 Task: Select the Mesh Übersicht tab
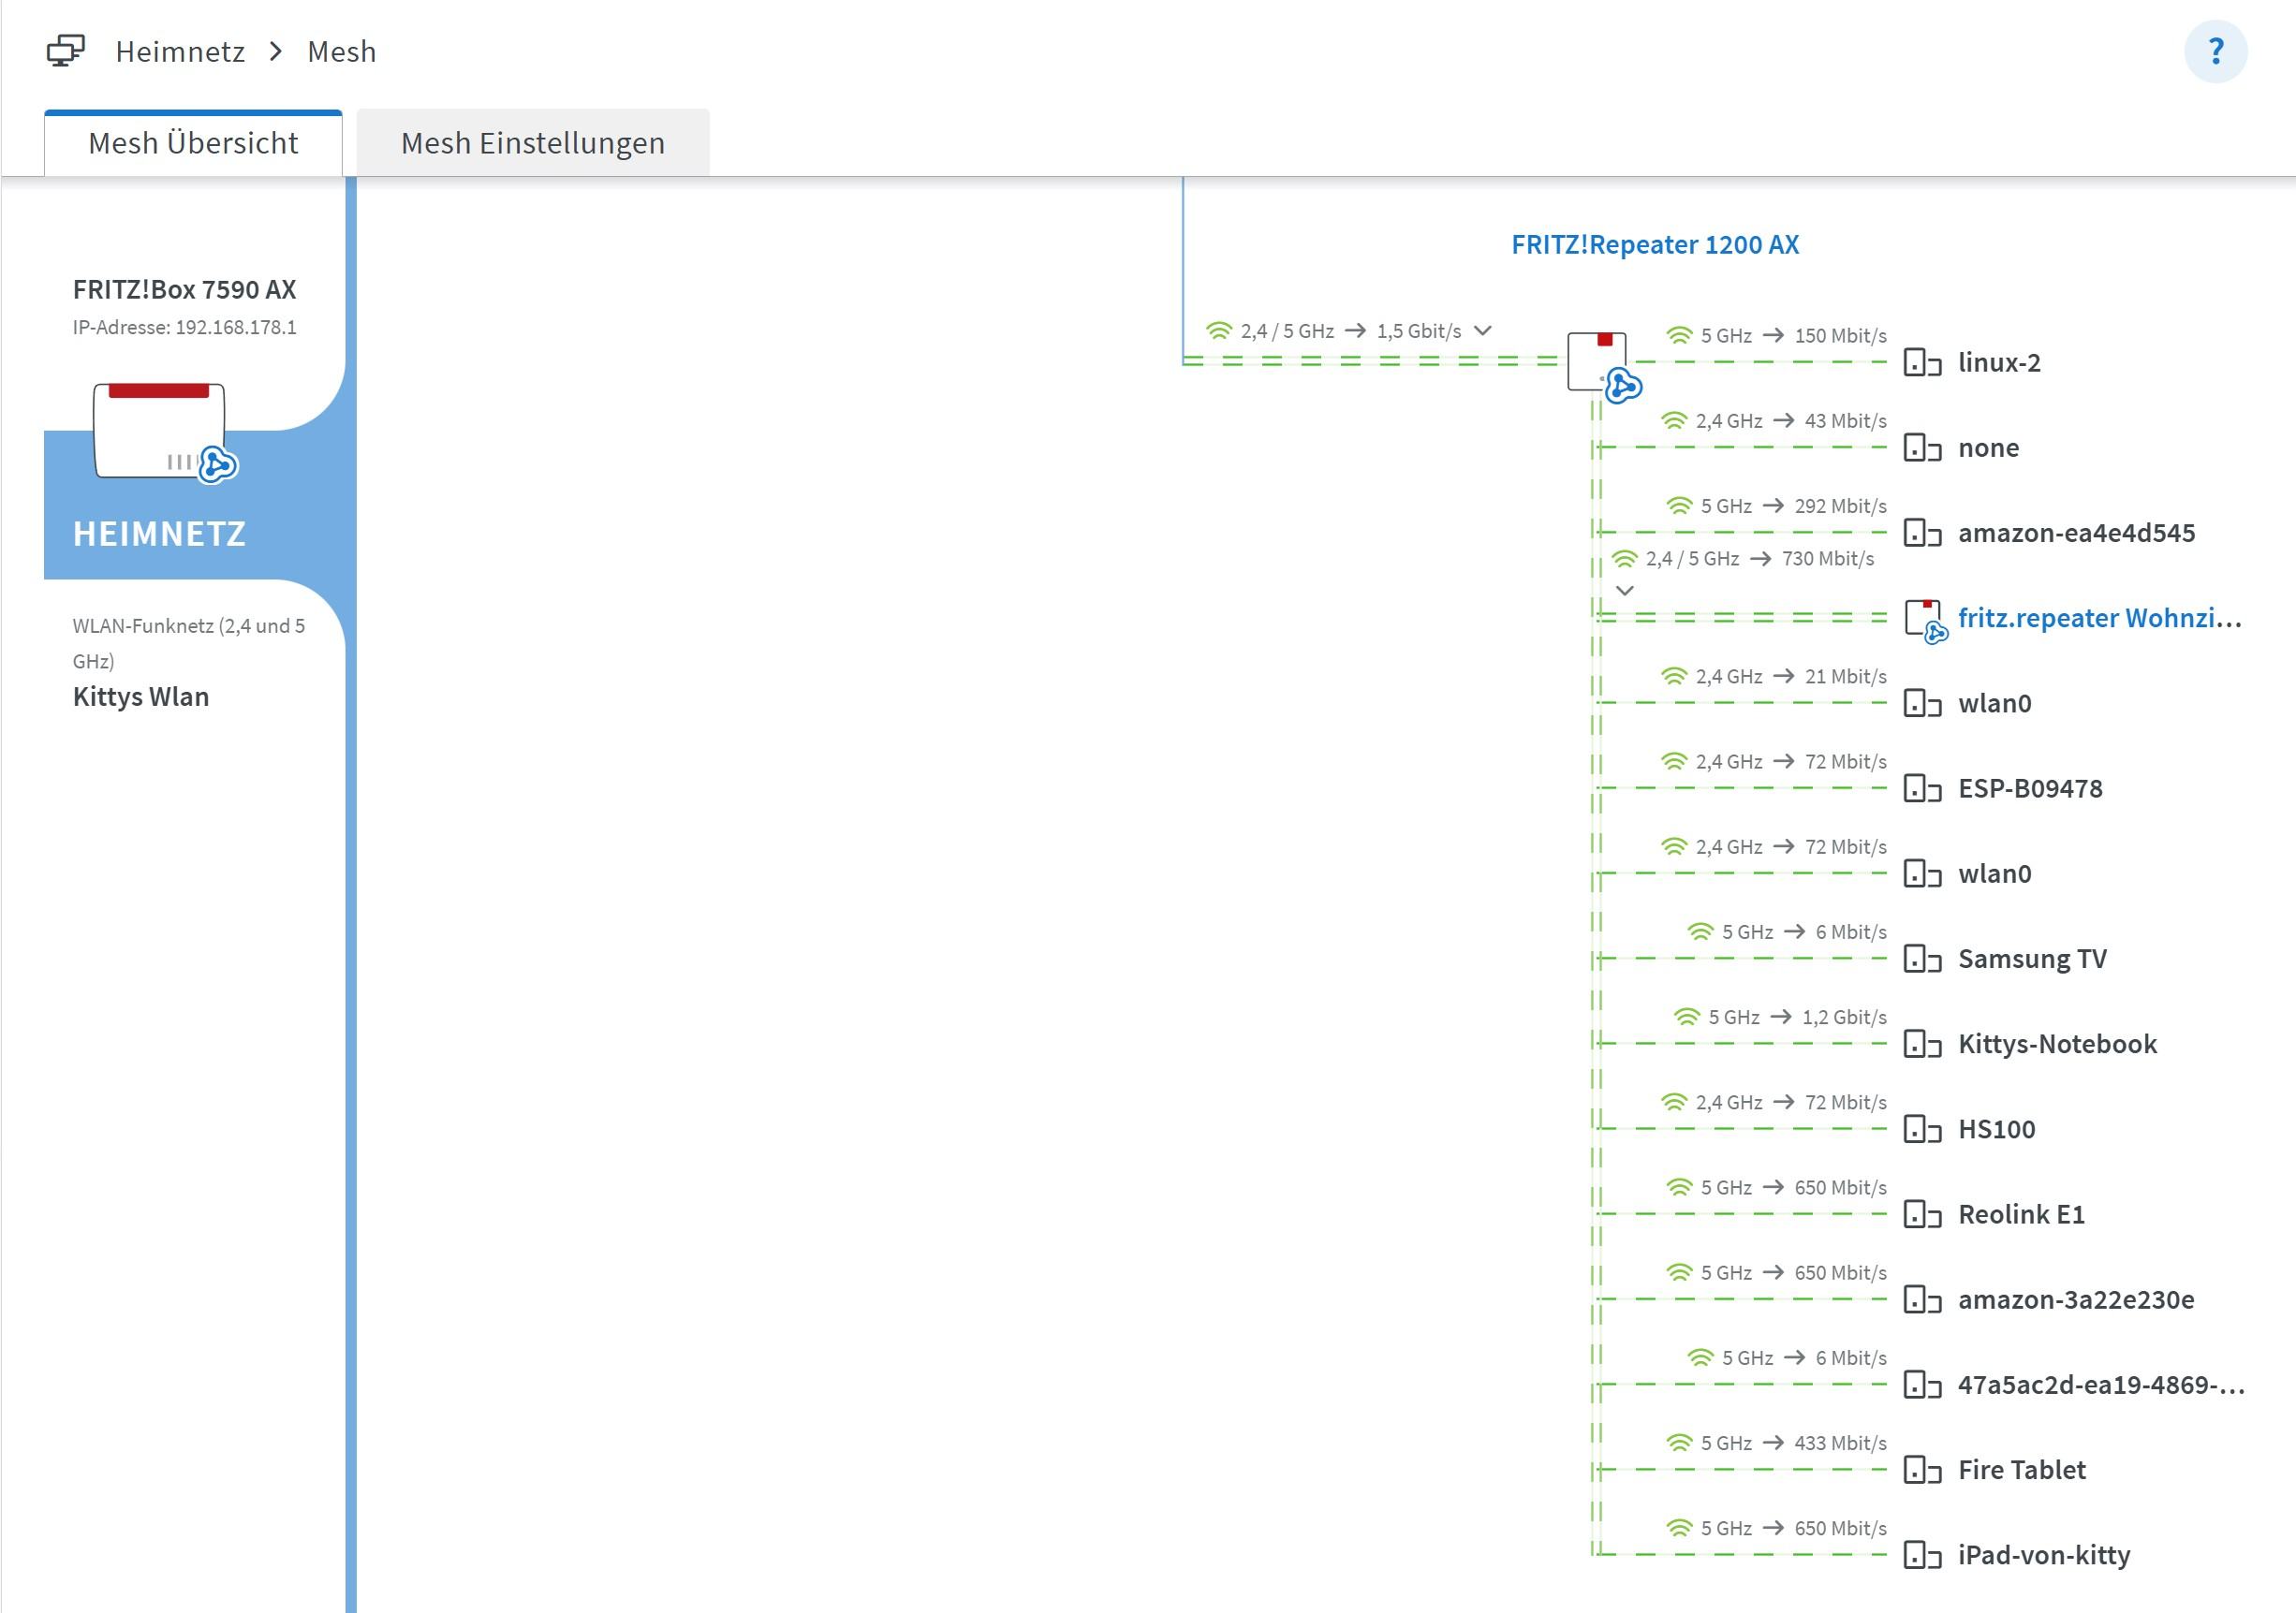193,143
